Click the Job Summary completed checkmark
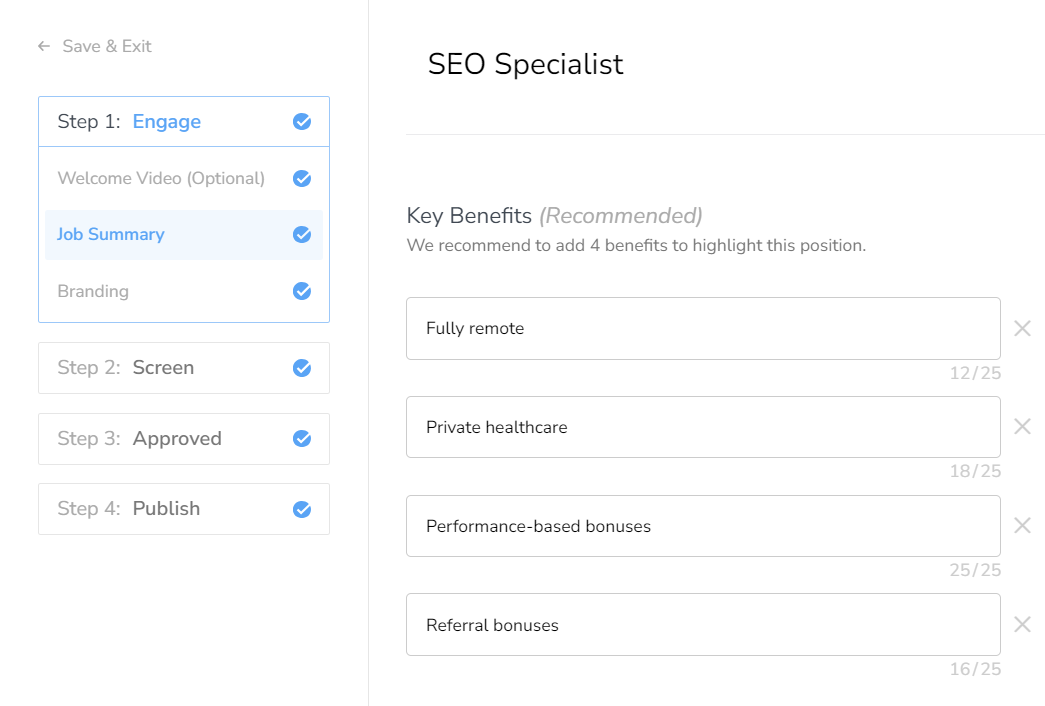1045x706 pixels. [x=302, y=235]
